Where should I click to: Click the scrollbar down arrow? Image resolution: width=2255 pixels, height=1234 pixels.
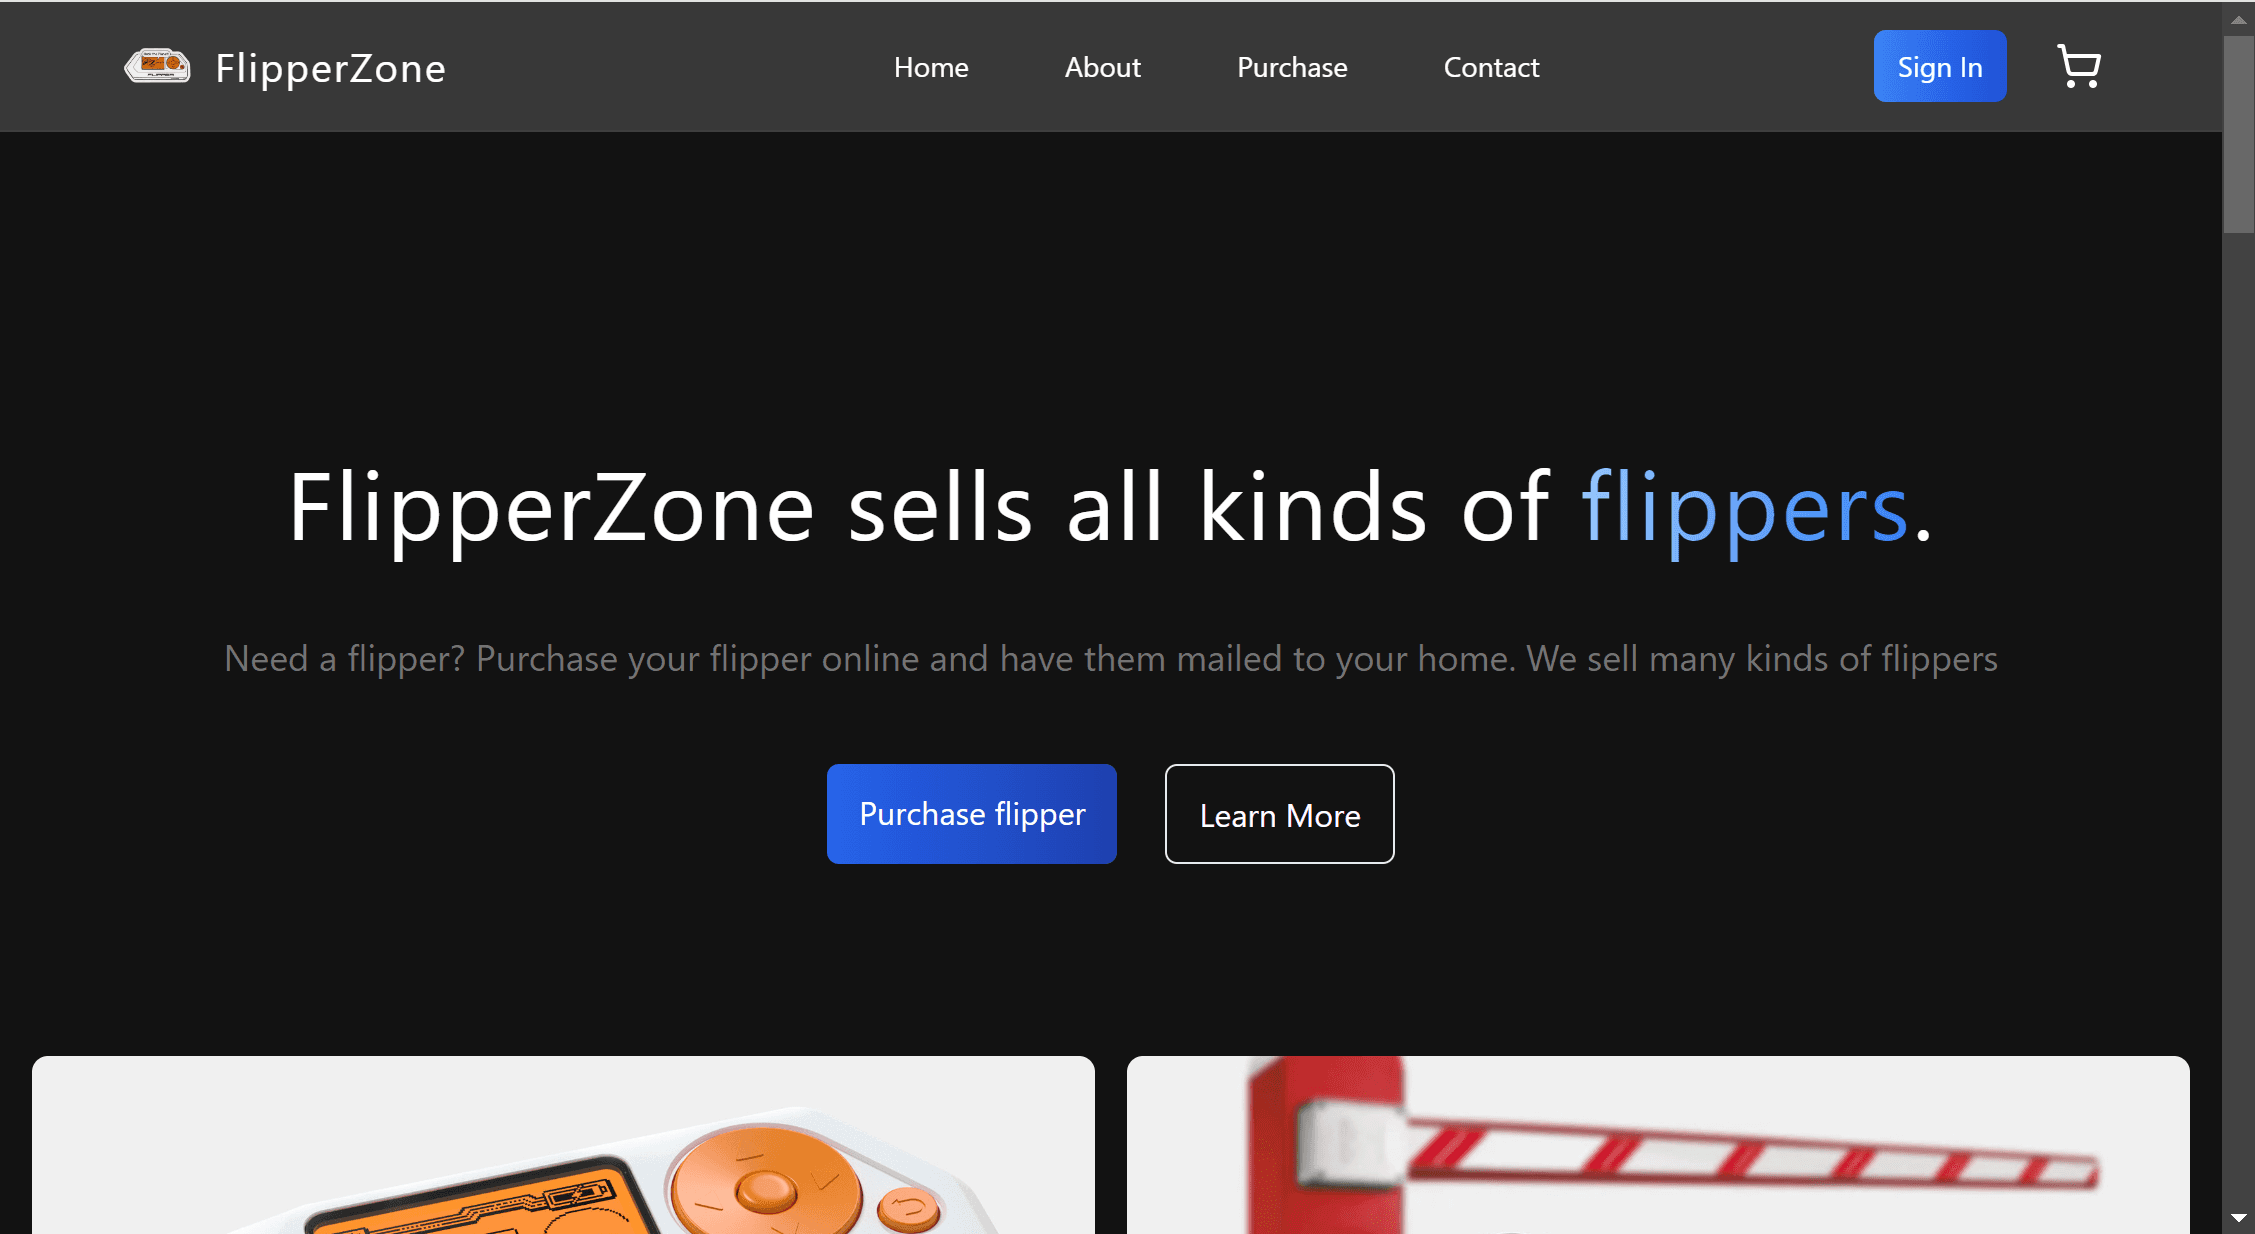[2239, 1219]
